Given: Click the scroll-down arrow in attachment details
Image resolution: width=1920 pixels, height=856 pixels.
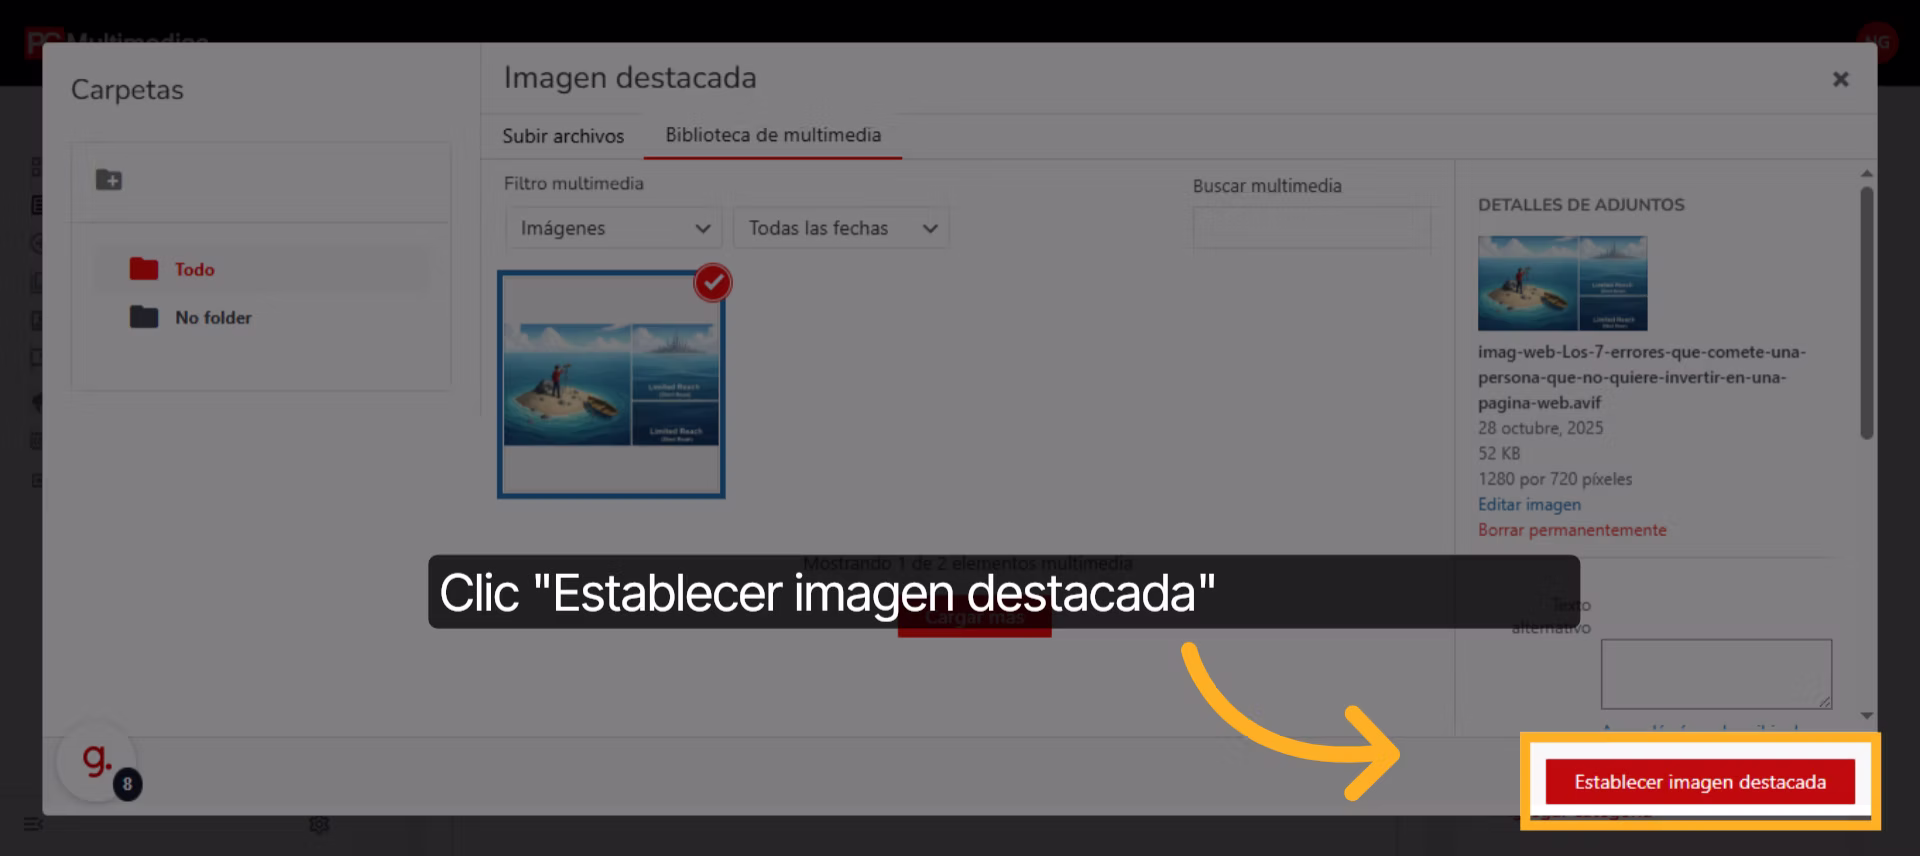Looking at the screenshot, I should 1866,716.
